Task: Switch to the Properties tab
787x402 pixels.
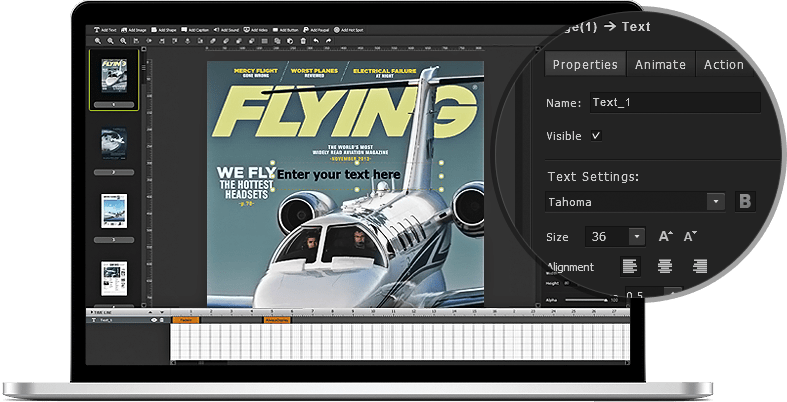Action: pyautogui.click(x=585, y=64)
